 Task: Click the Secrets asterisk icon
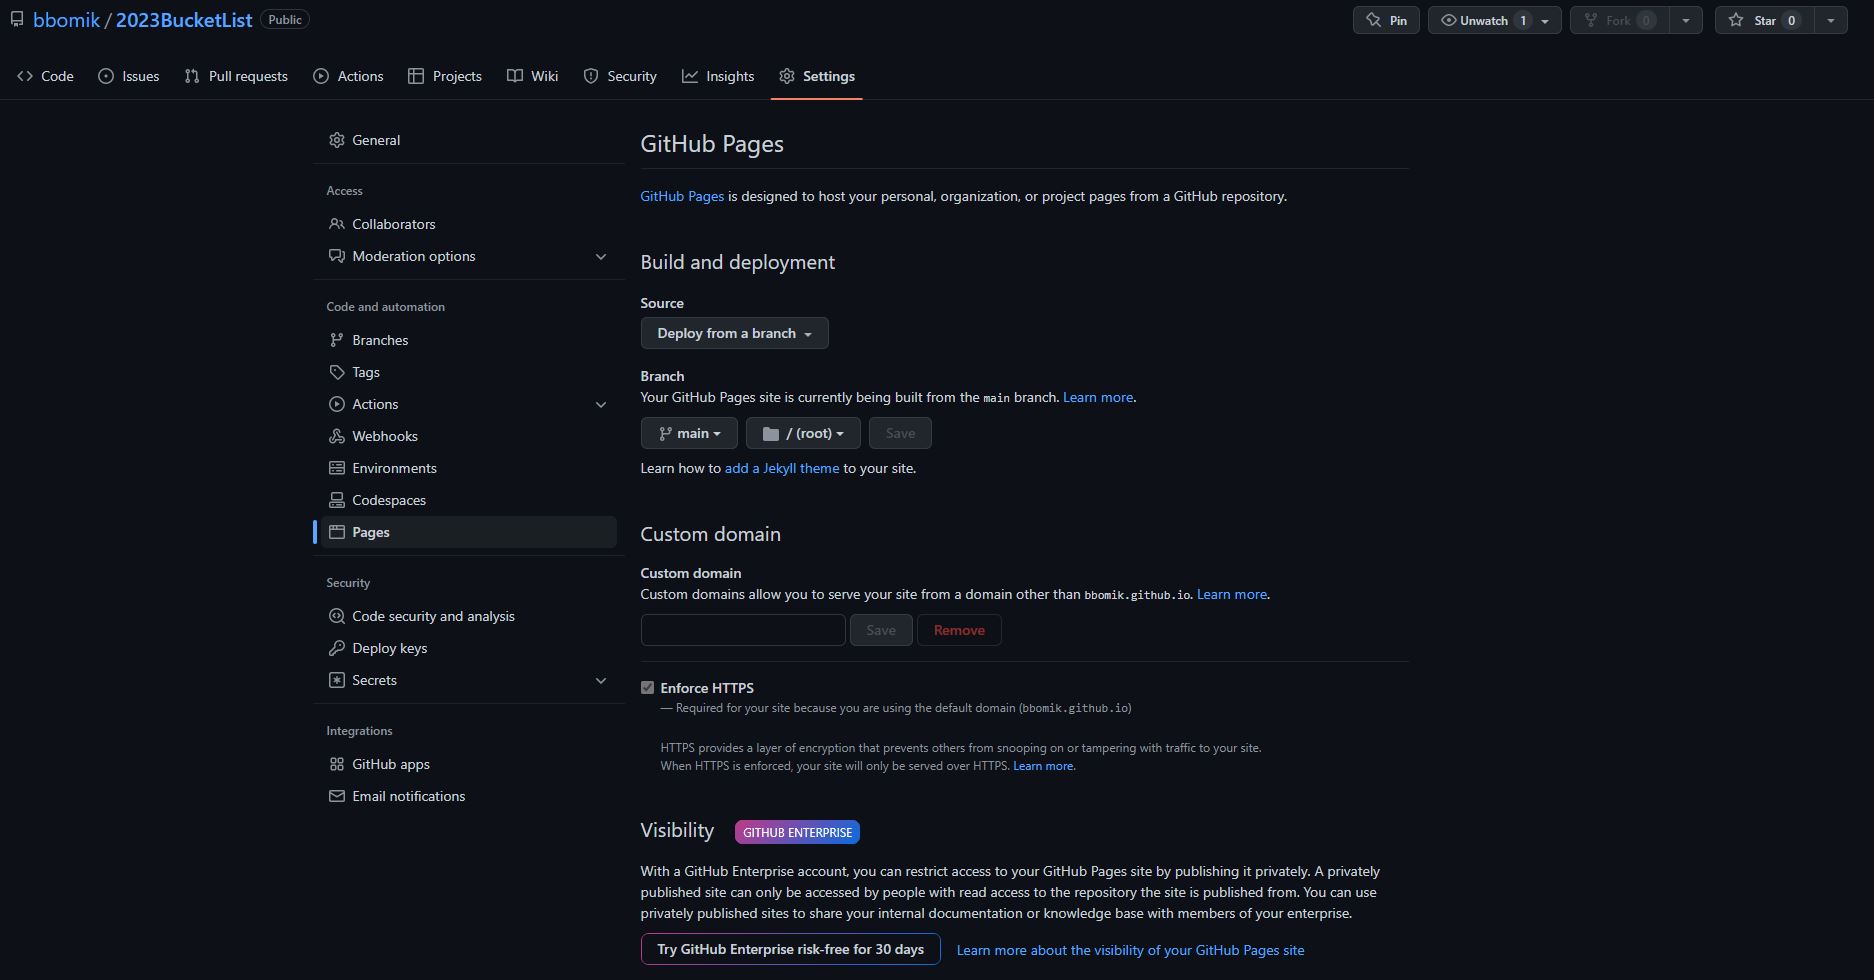pyautogui.click(x=337, y=680)
